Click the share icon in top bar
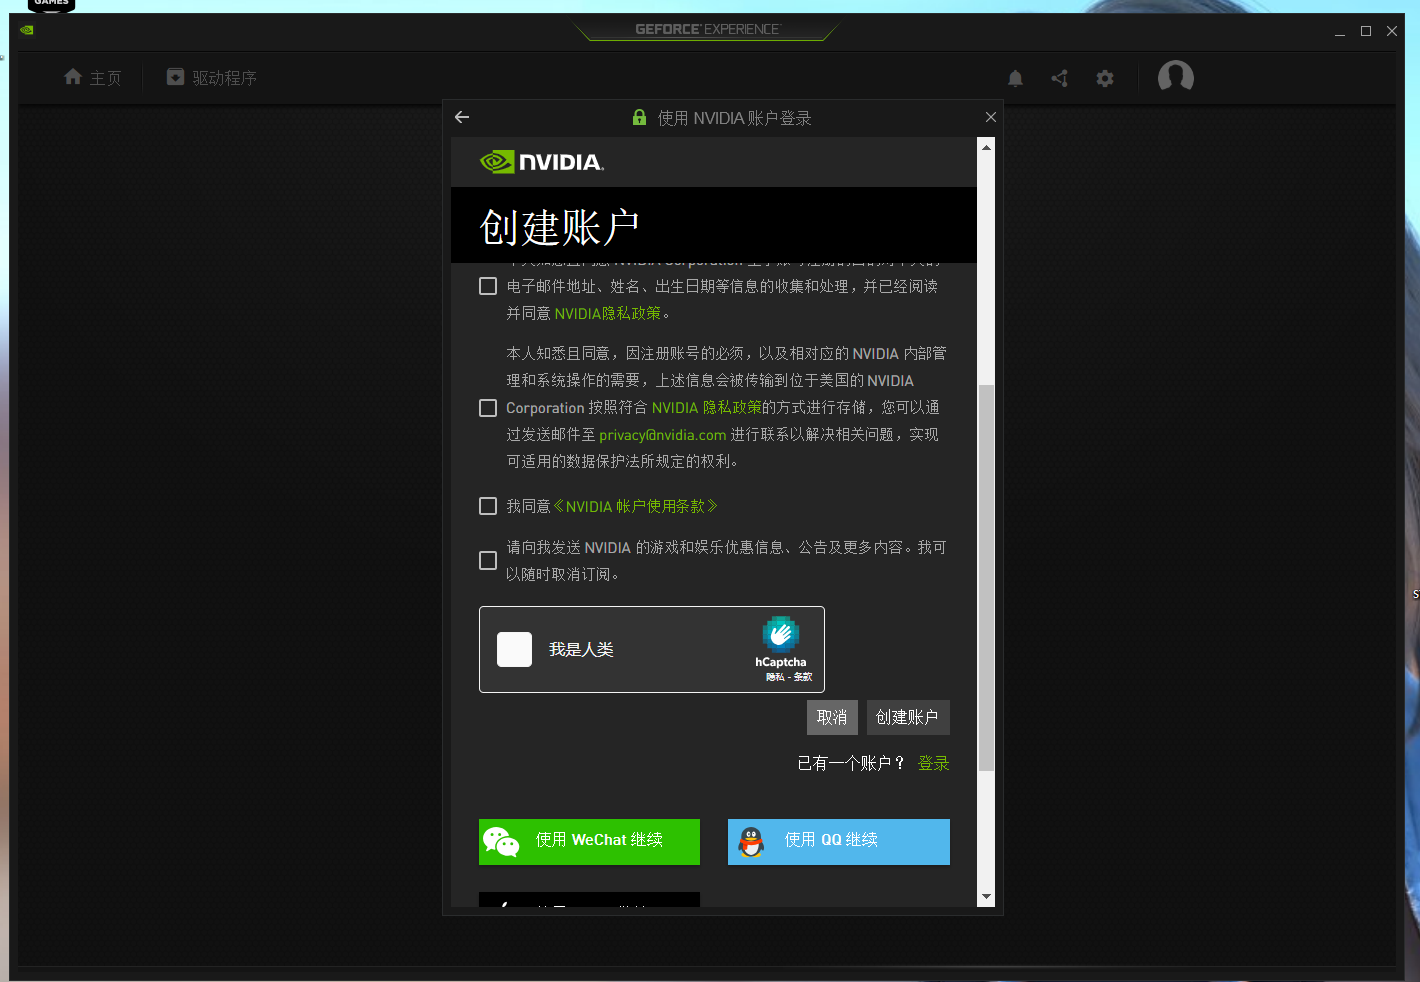 click(x=1059, y=77)
